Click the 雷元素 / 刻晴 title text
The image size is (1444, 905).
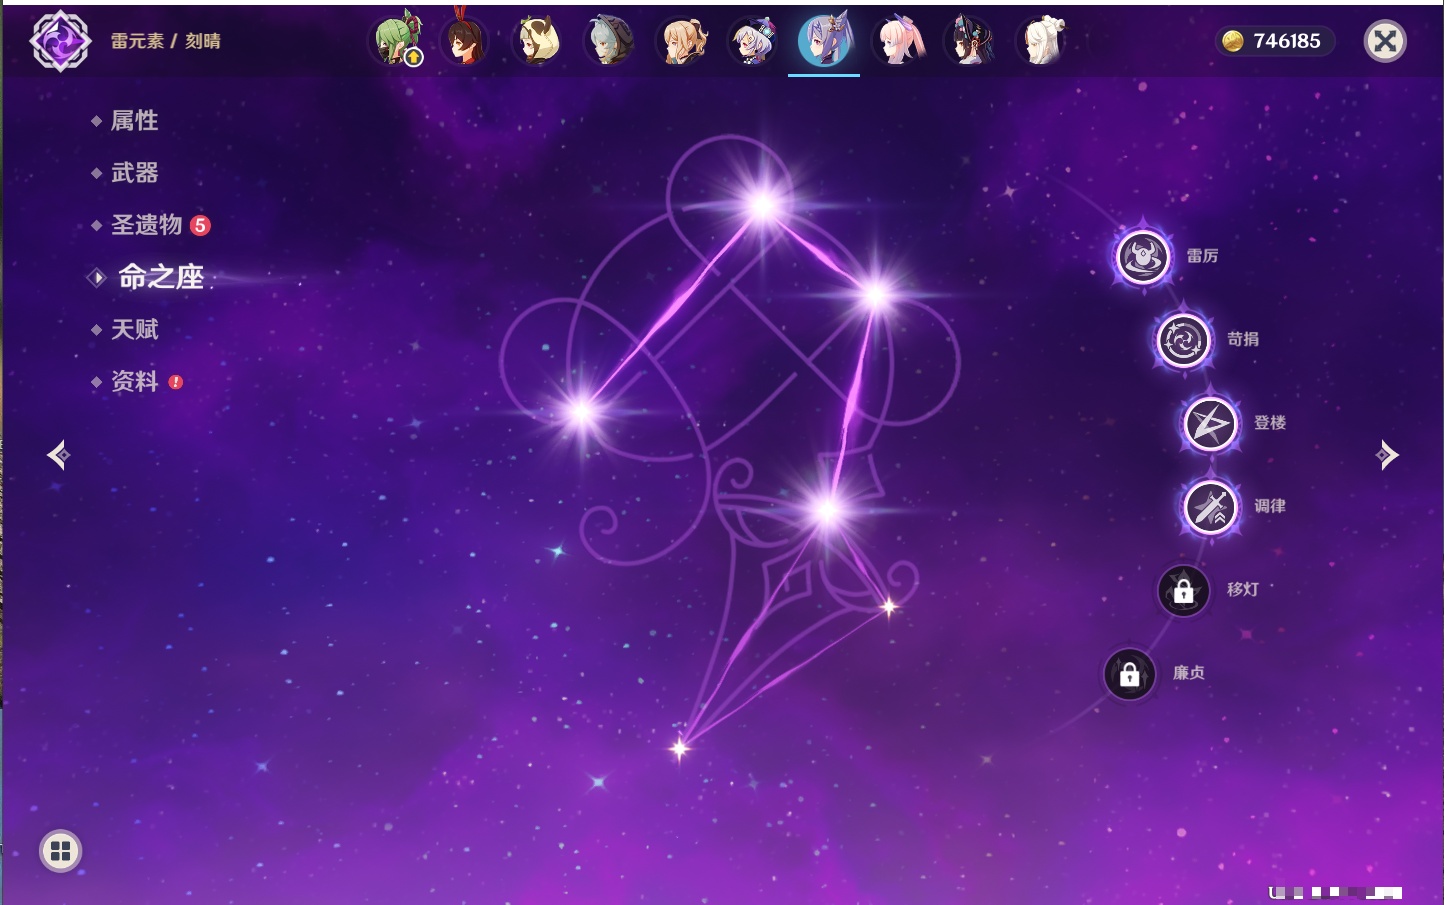(x=166, y=41)
